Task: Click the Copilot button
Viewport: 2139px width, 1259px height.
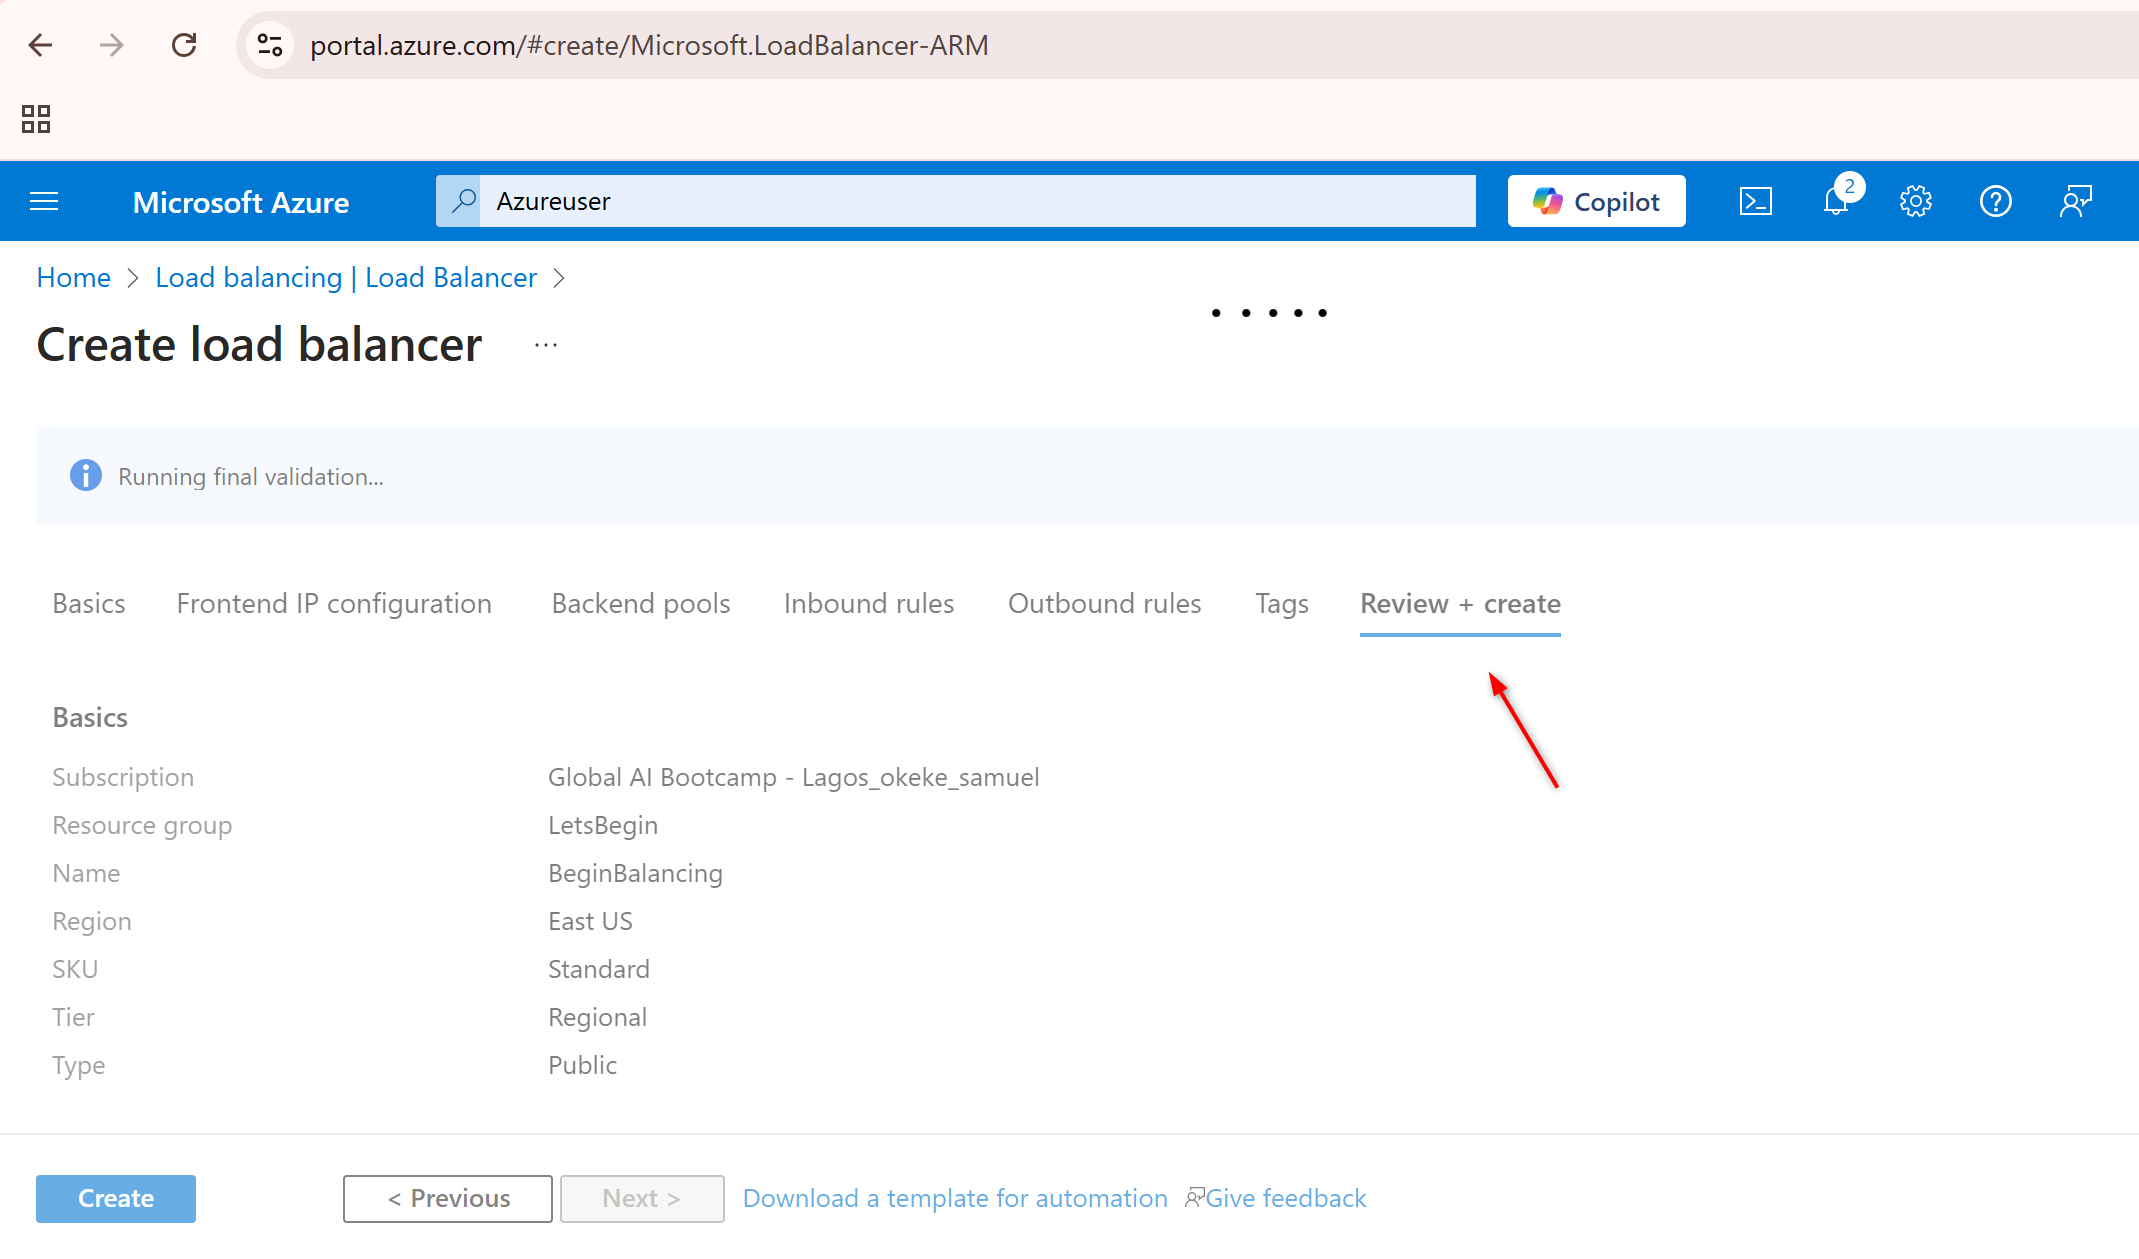Action: (x=1597, y=201)
